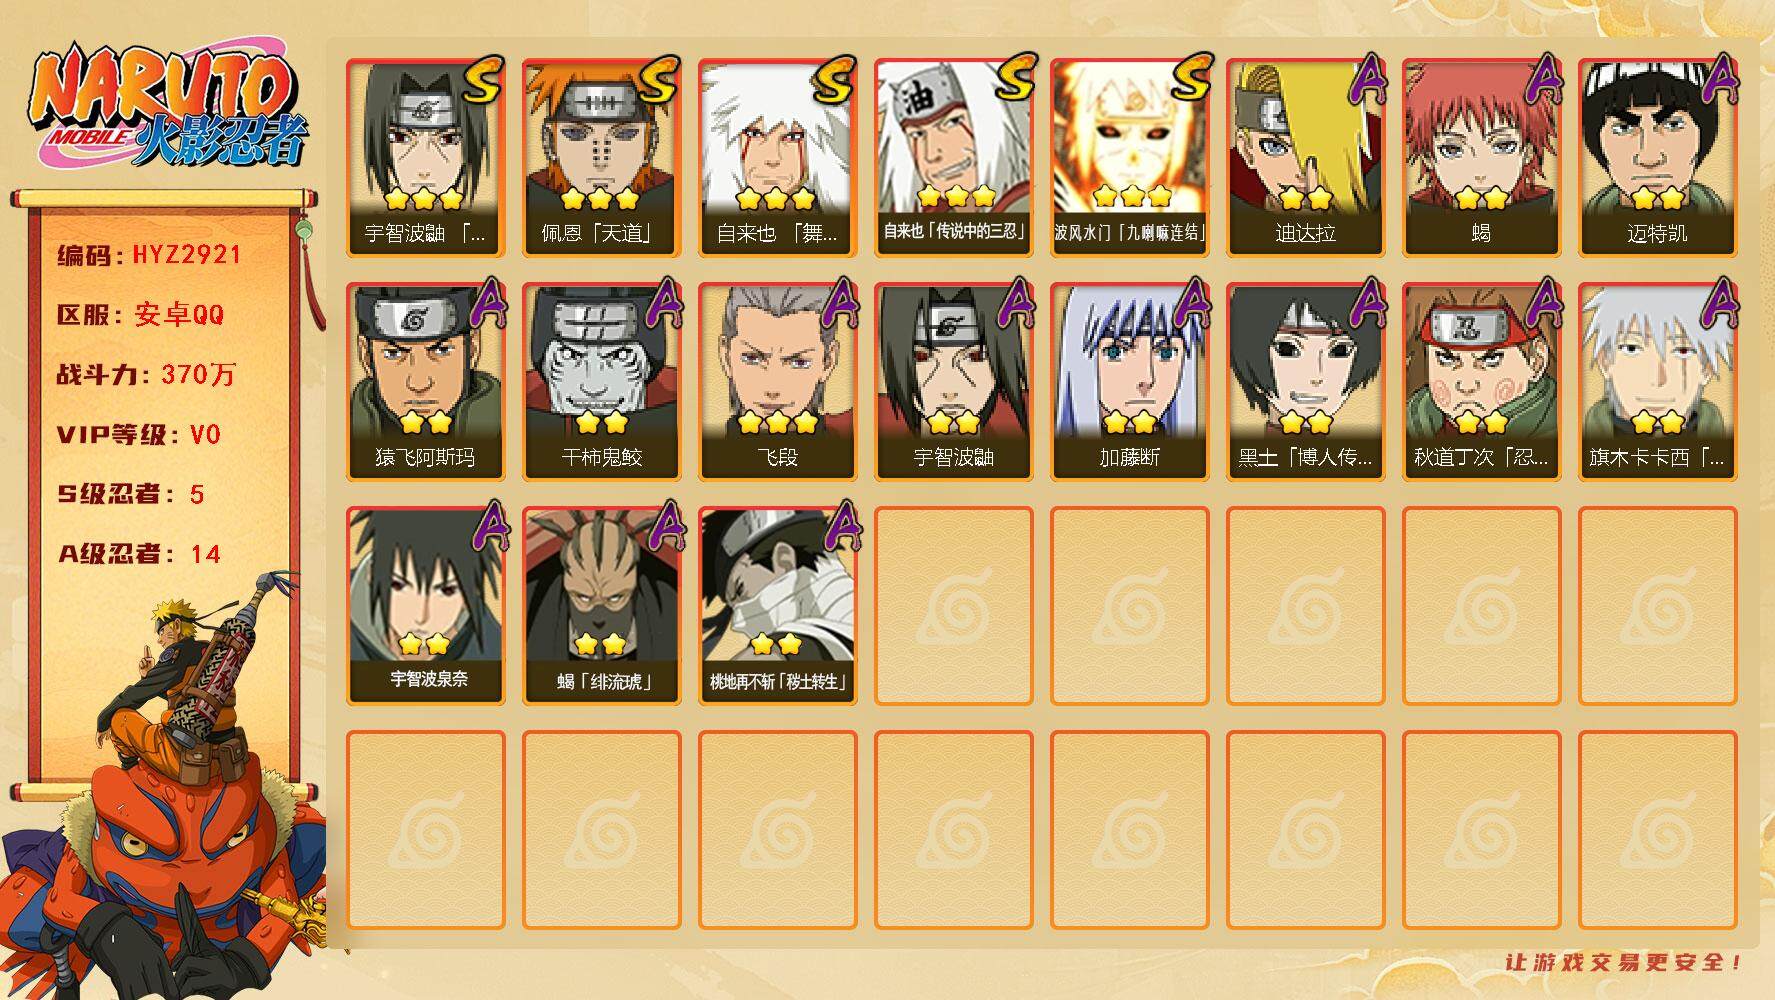The width and height of the screenshot is (1775, 1000).
Task: Select the 佩恩「天道」 ninja card
Action: [601, 158]
